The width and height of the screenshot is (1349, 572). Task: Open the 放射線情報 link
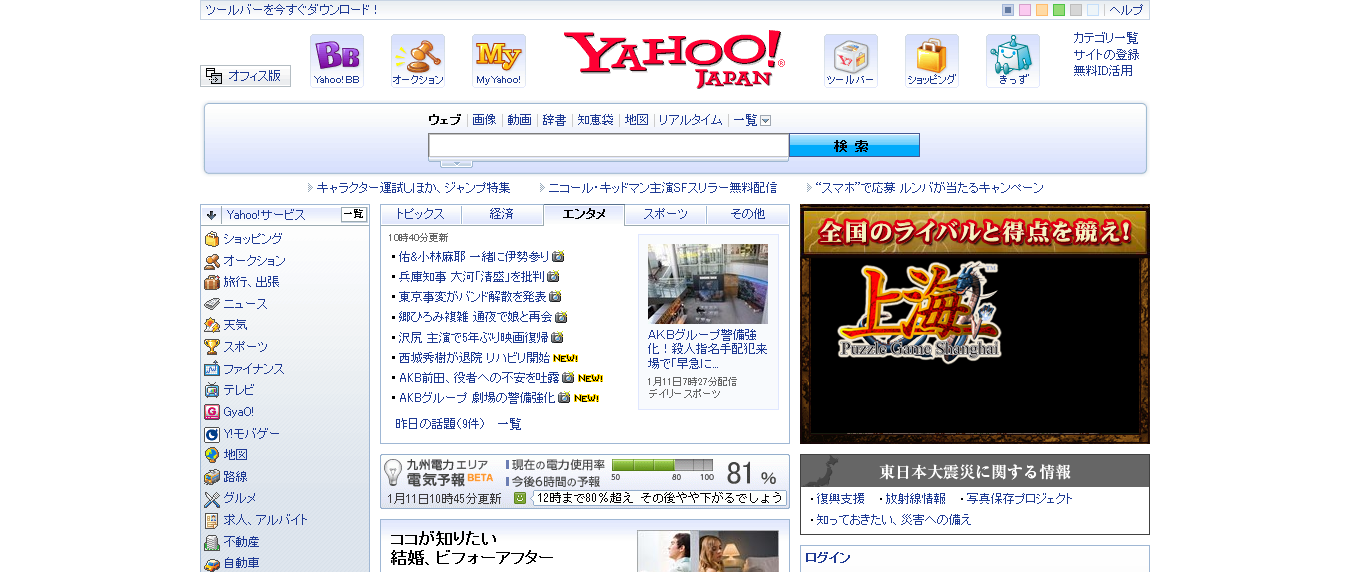coord(915,498)
